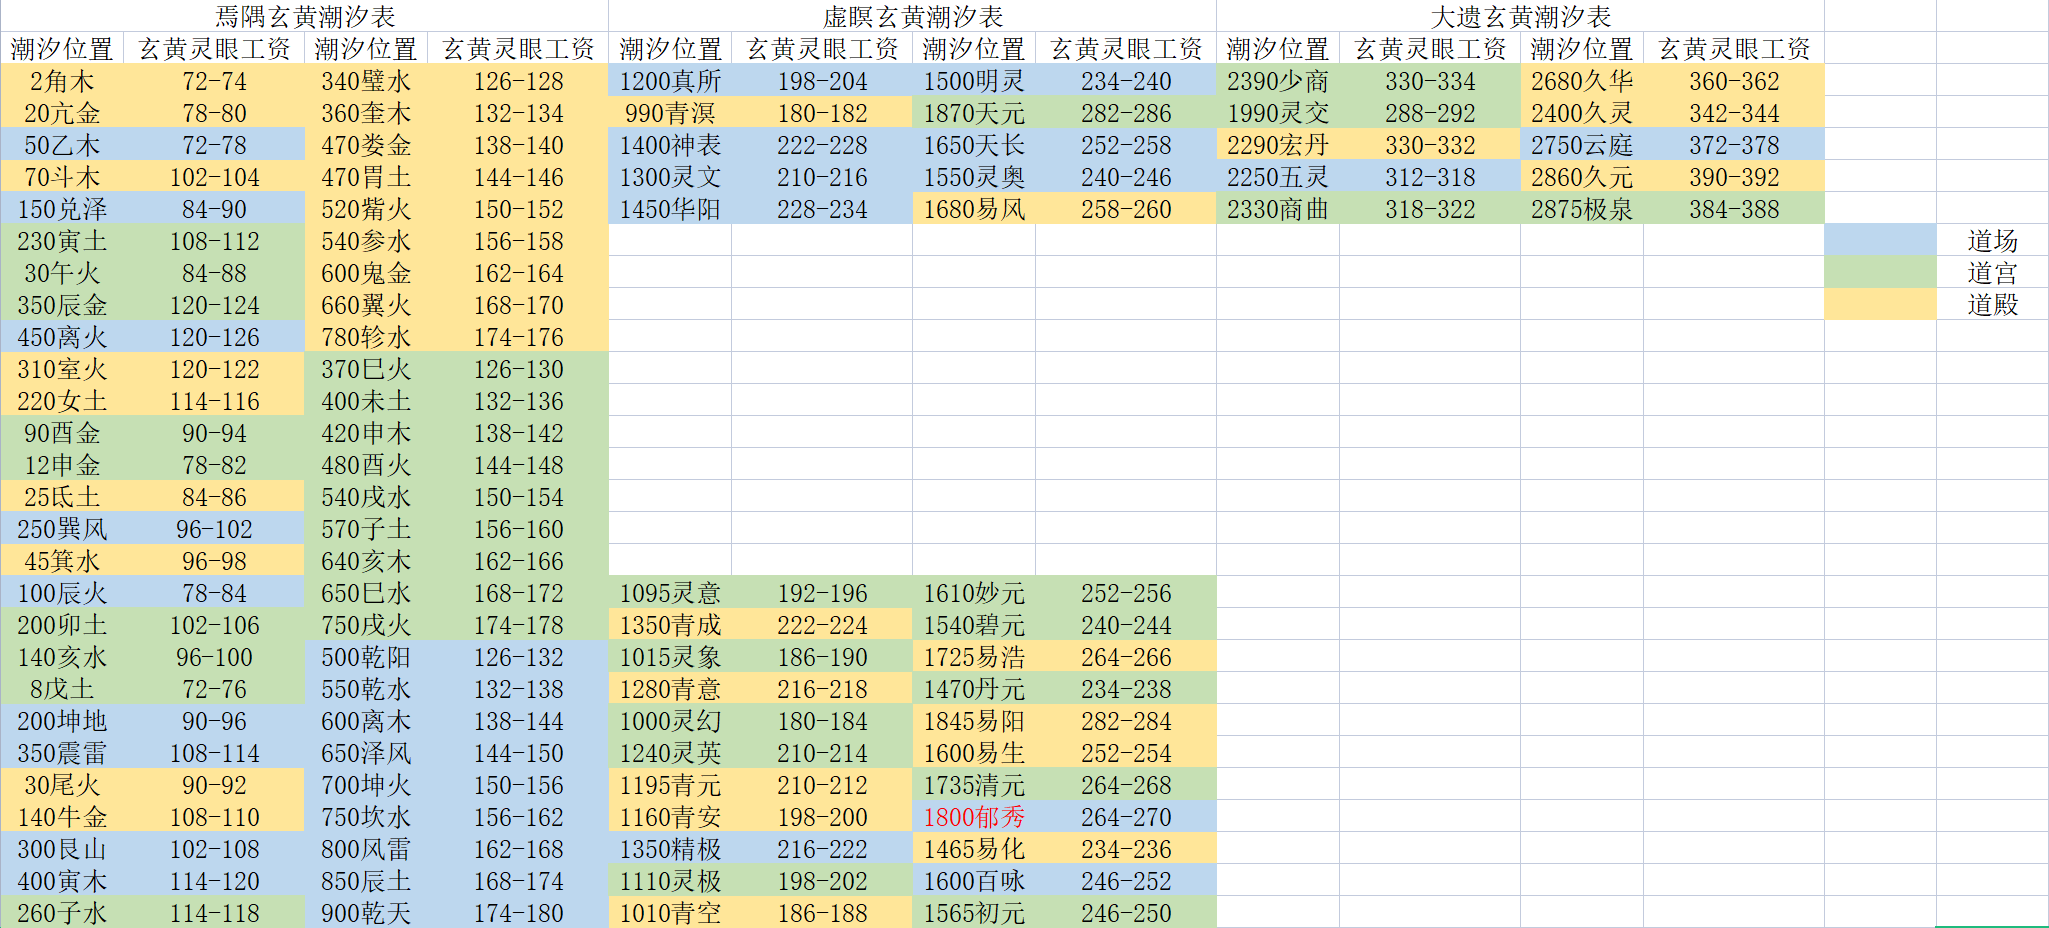Click the cell 1600百咏
The height and width of the screenshot is (928, 2049).
(974, 880)
